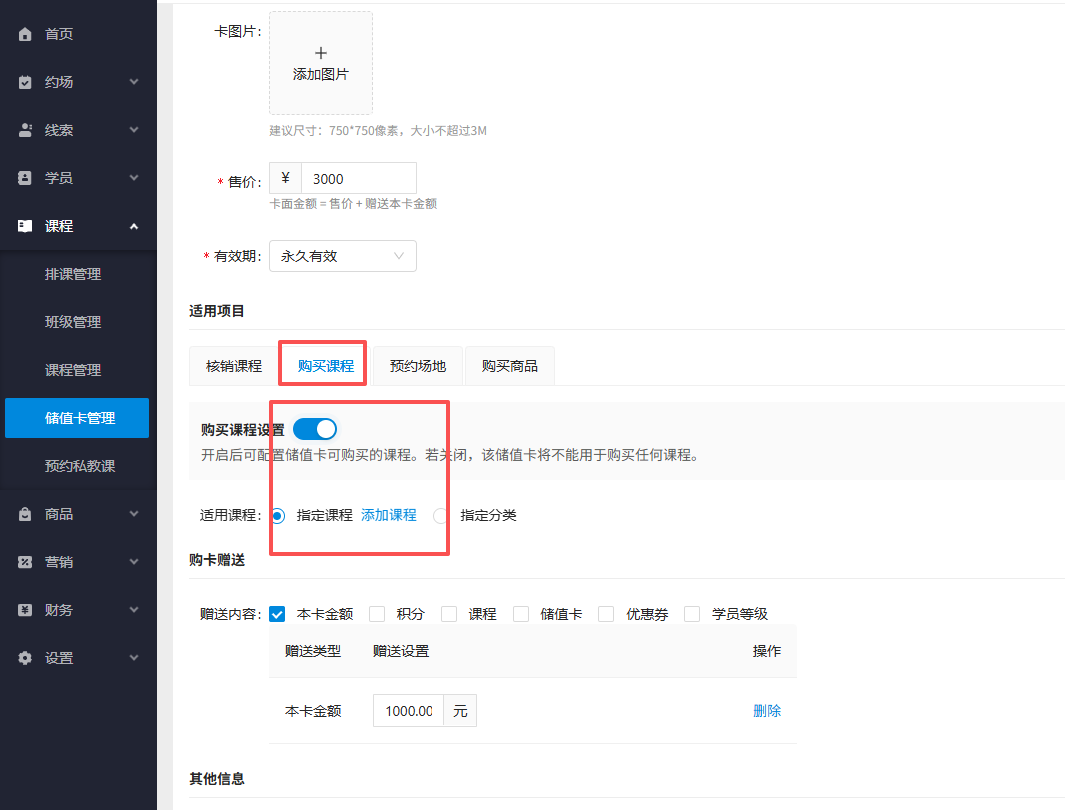Click the 首页 home icon in the sidebar
Image resolution: width=1065 pixels, height=810 pixels.
click(x=24, y=33)
